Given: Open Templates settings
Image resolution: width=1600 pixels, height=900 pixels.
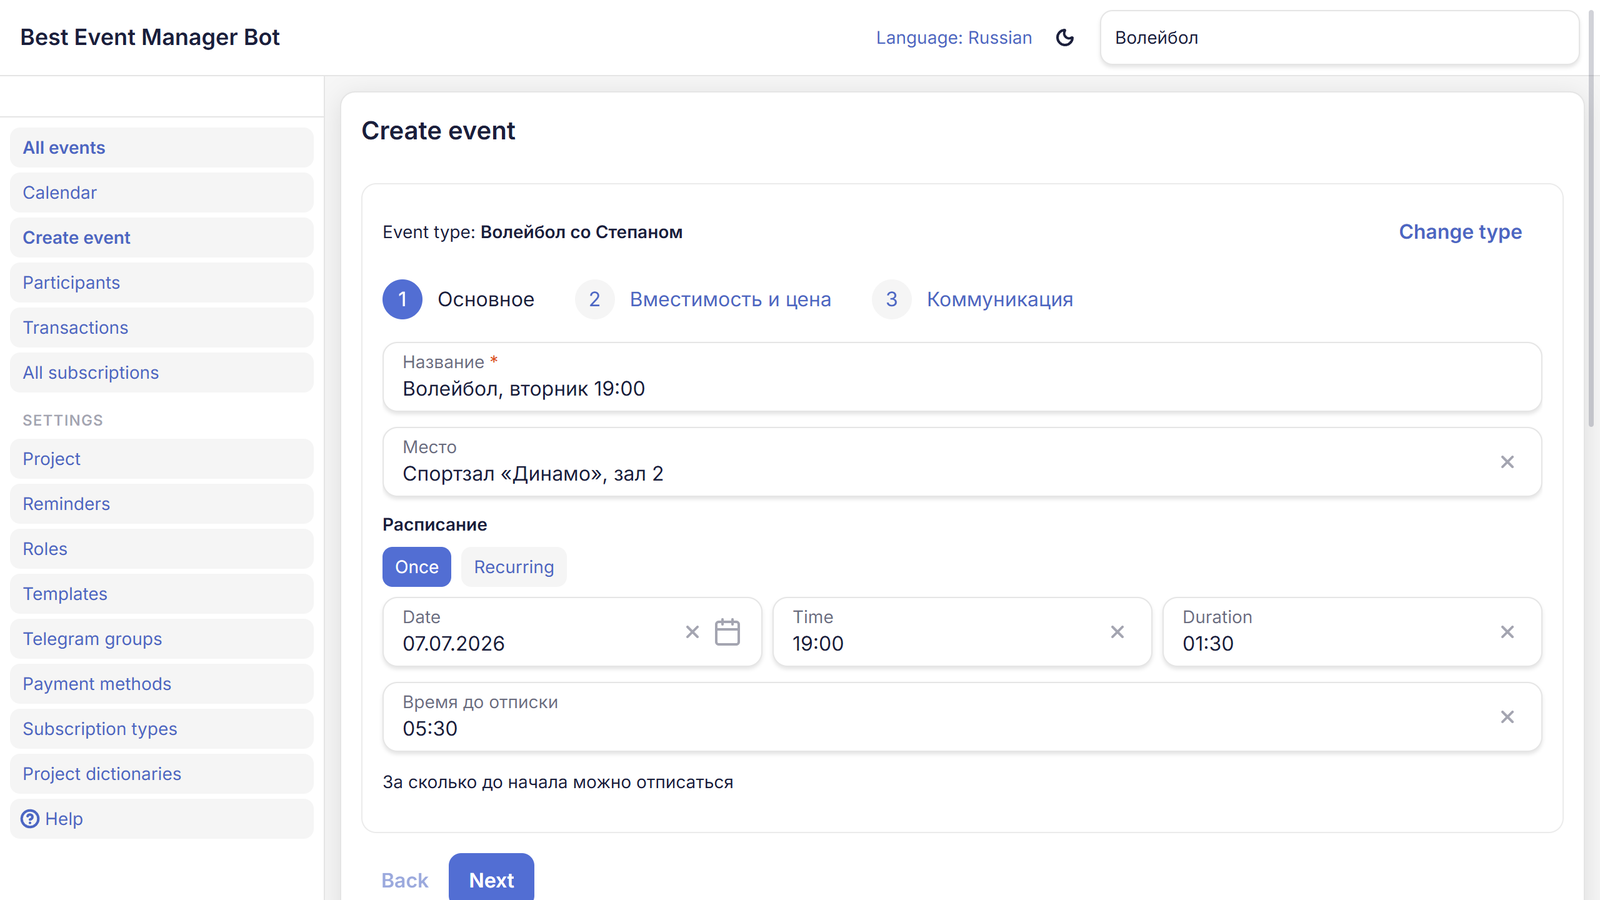Looking at the screenshot, I should click(x=162, y=594).
